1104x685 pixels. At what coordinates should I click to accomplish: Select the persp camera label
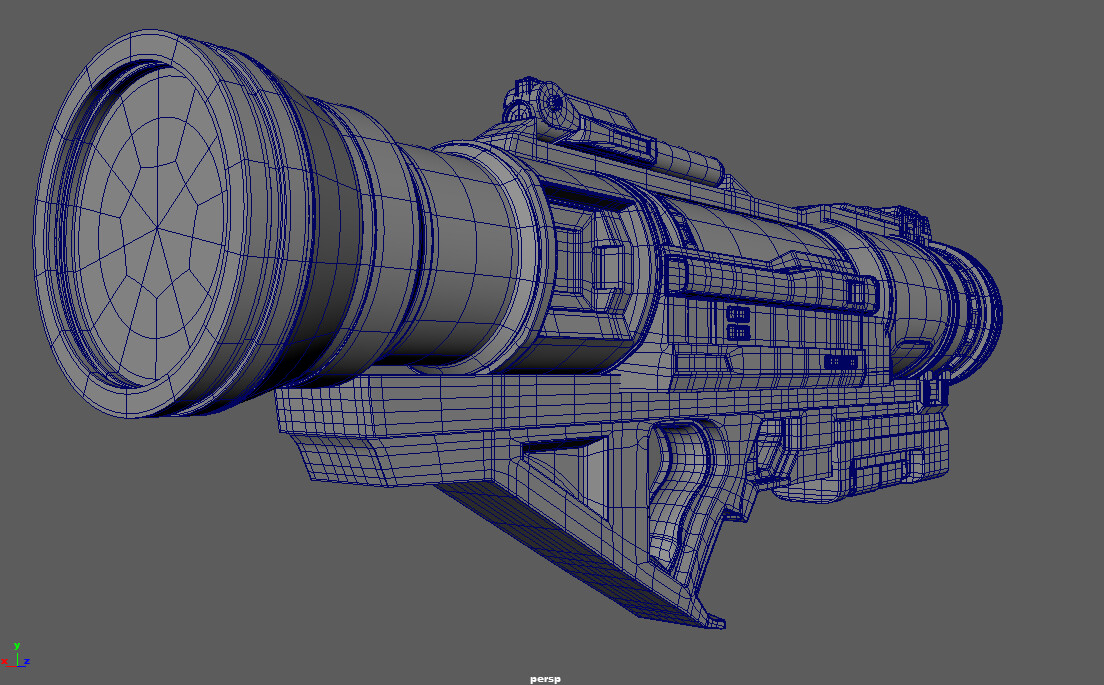[x=544, y=677]
